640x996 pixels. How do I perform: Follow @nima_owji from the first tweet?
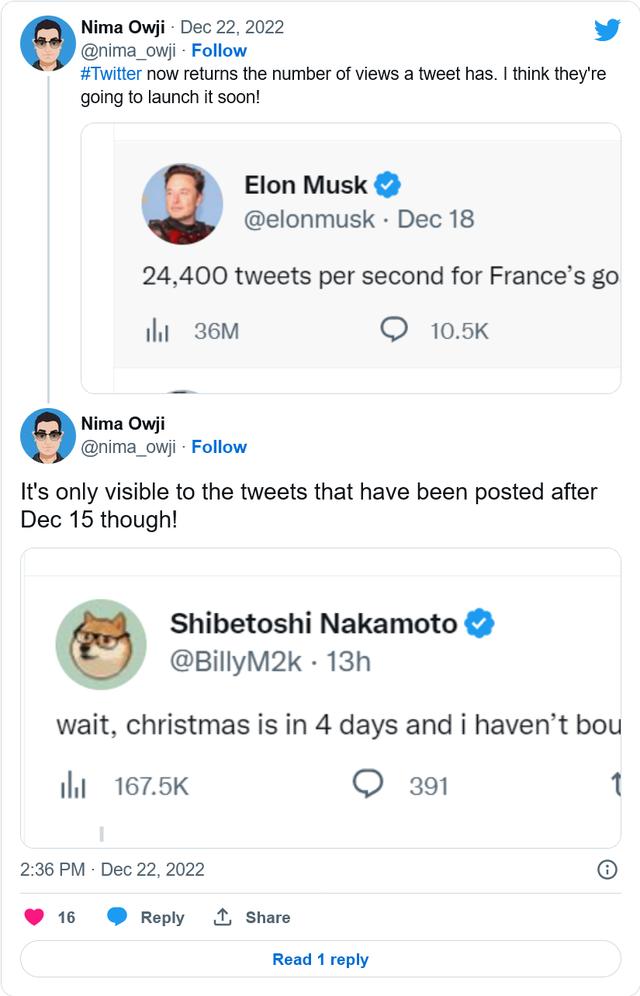[219, 50]
